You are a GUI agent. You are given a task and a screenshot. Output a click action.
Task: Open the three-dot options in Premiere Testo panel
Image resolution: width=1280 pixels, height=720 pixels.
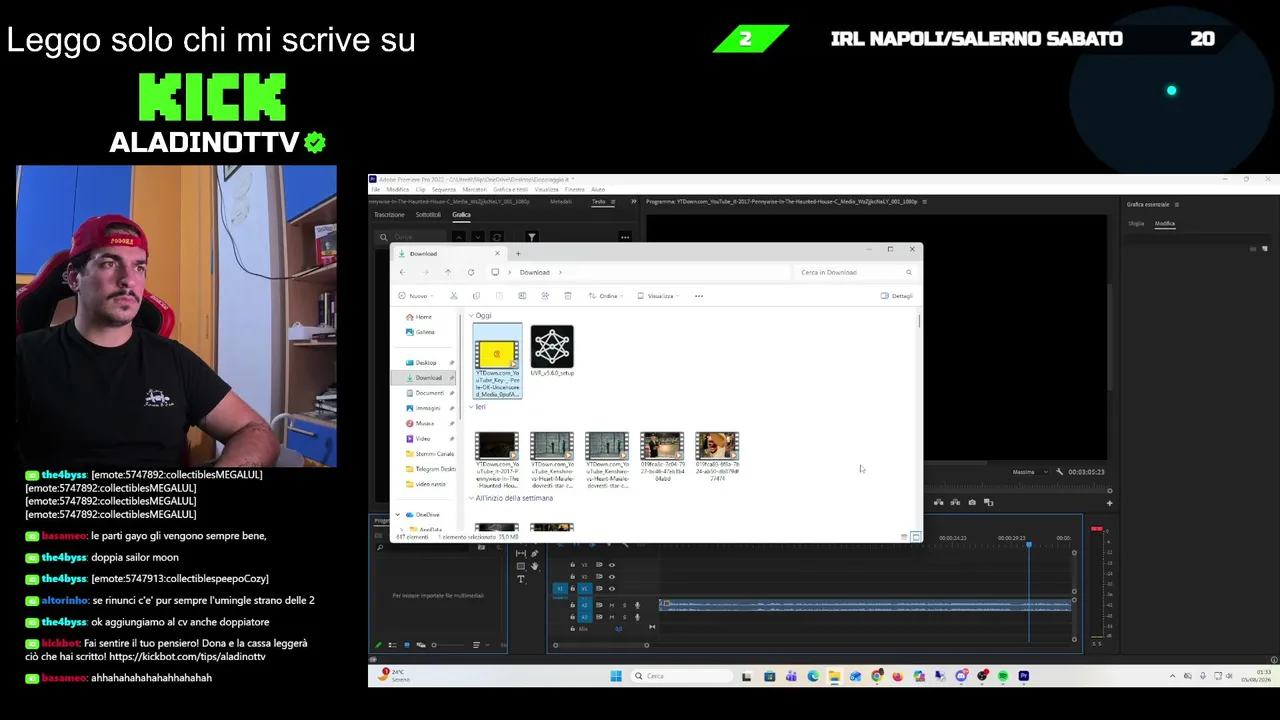(x=625, y=237)
